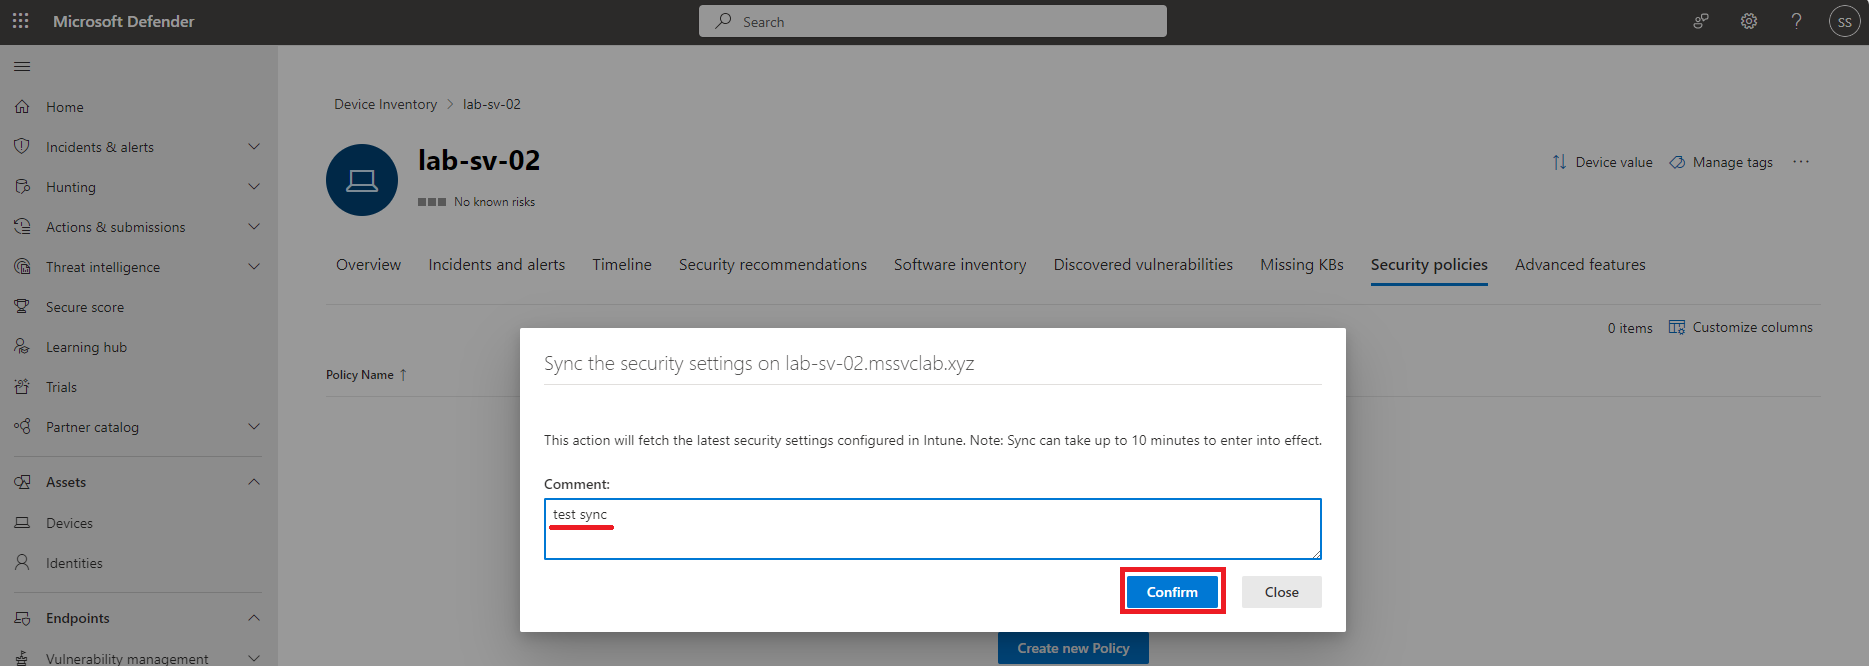Switch to the Overview tab

tap(368, 265)
